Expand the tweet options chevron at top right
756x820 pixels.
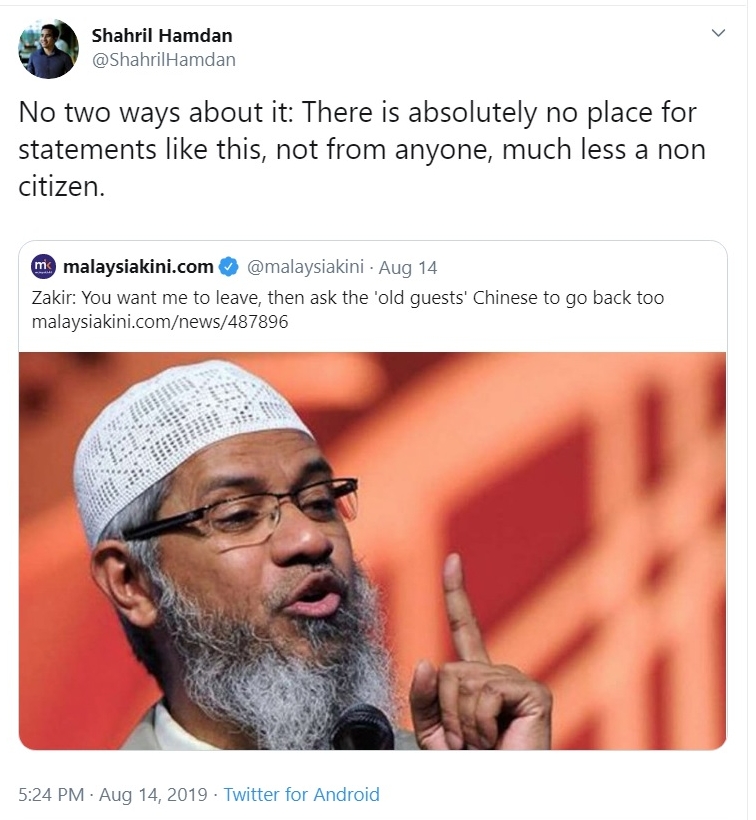(x=719, y=33)
